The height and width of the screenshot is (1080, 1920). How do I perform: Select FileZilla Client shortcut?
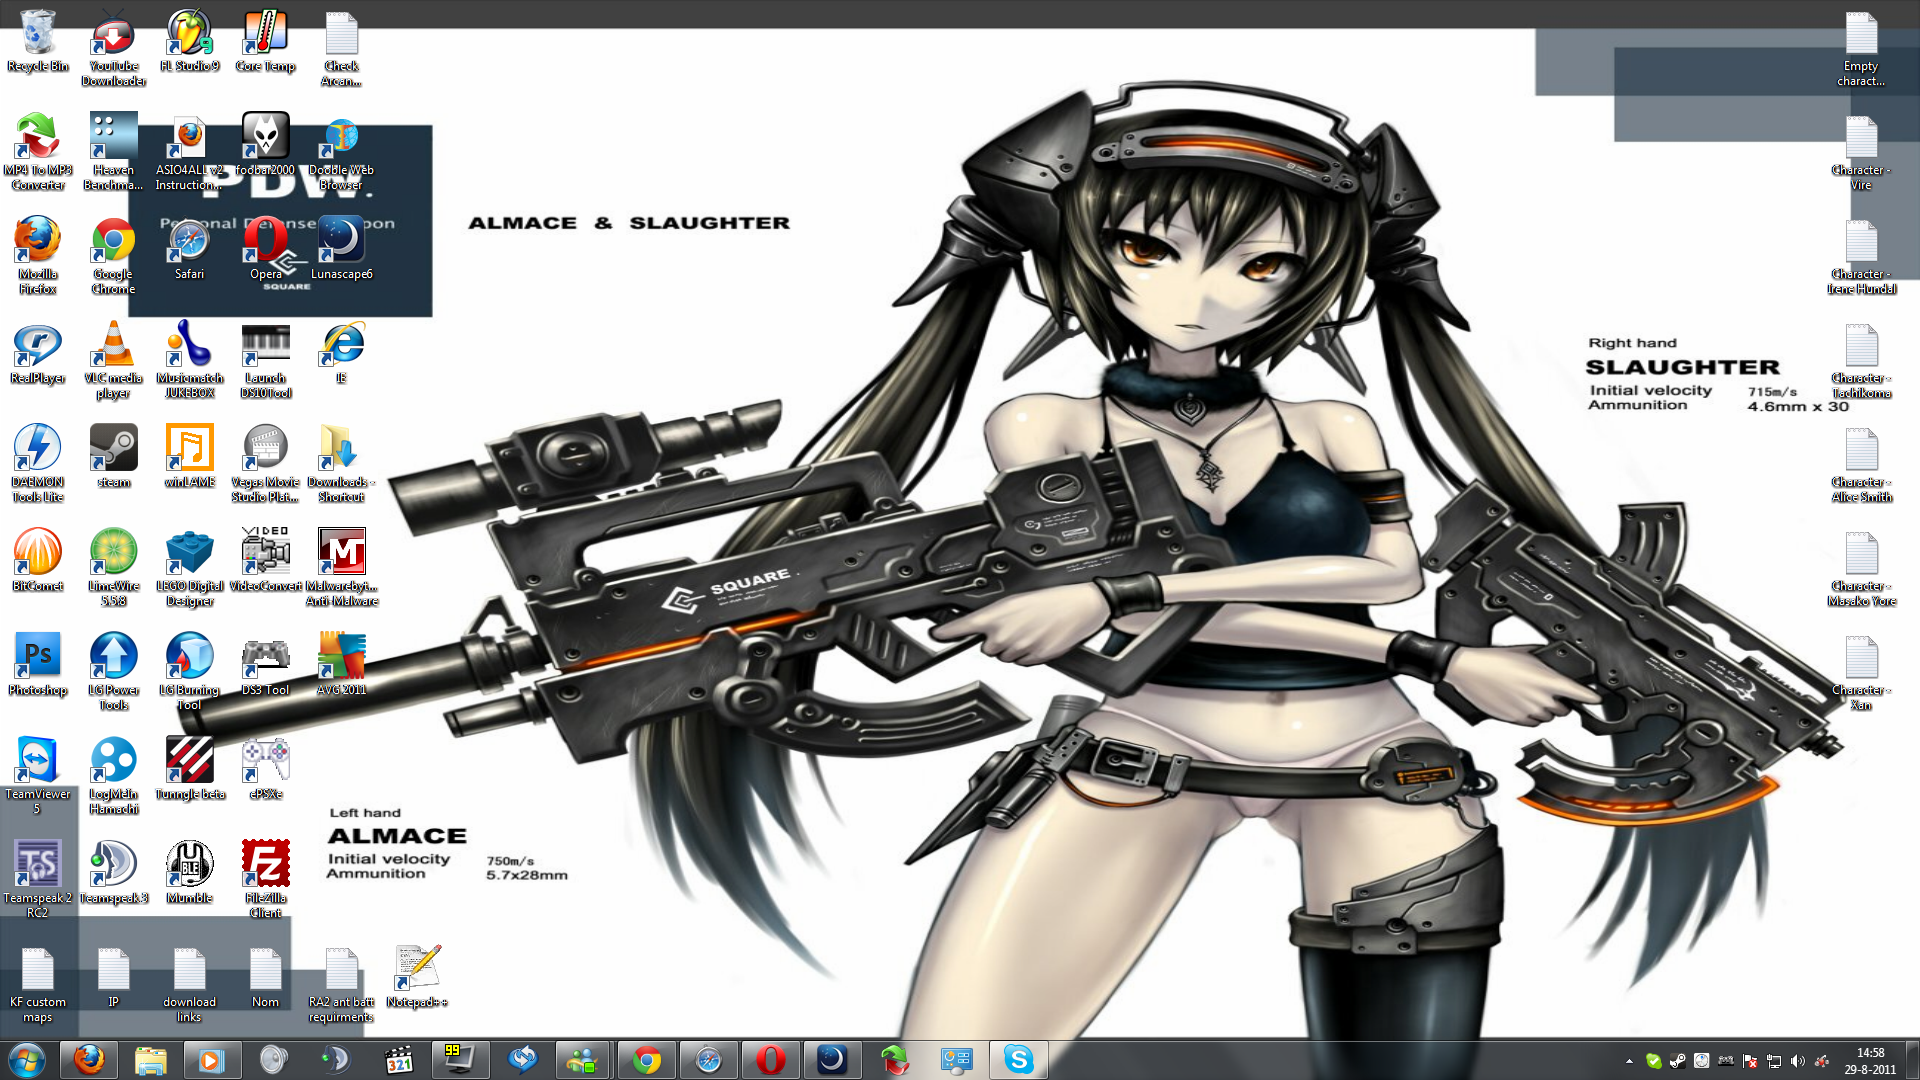(266, 880)
